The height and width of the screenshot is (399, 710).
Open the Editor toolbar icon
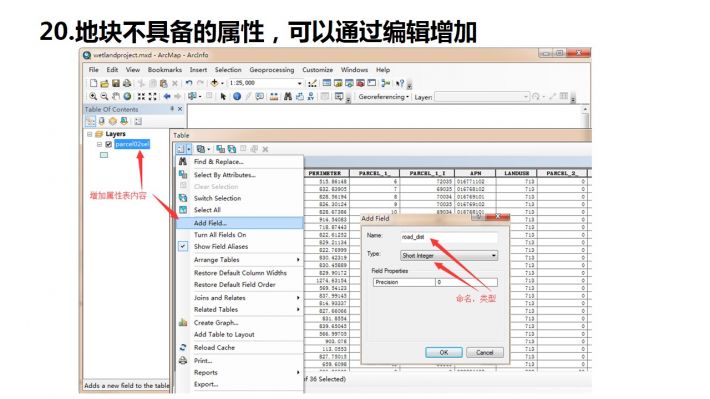click(x=312, y=83)
